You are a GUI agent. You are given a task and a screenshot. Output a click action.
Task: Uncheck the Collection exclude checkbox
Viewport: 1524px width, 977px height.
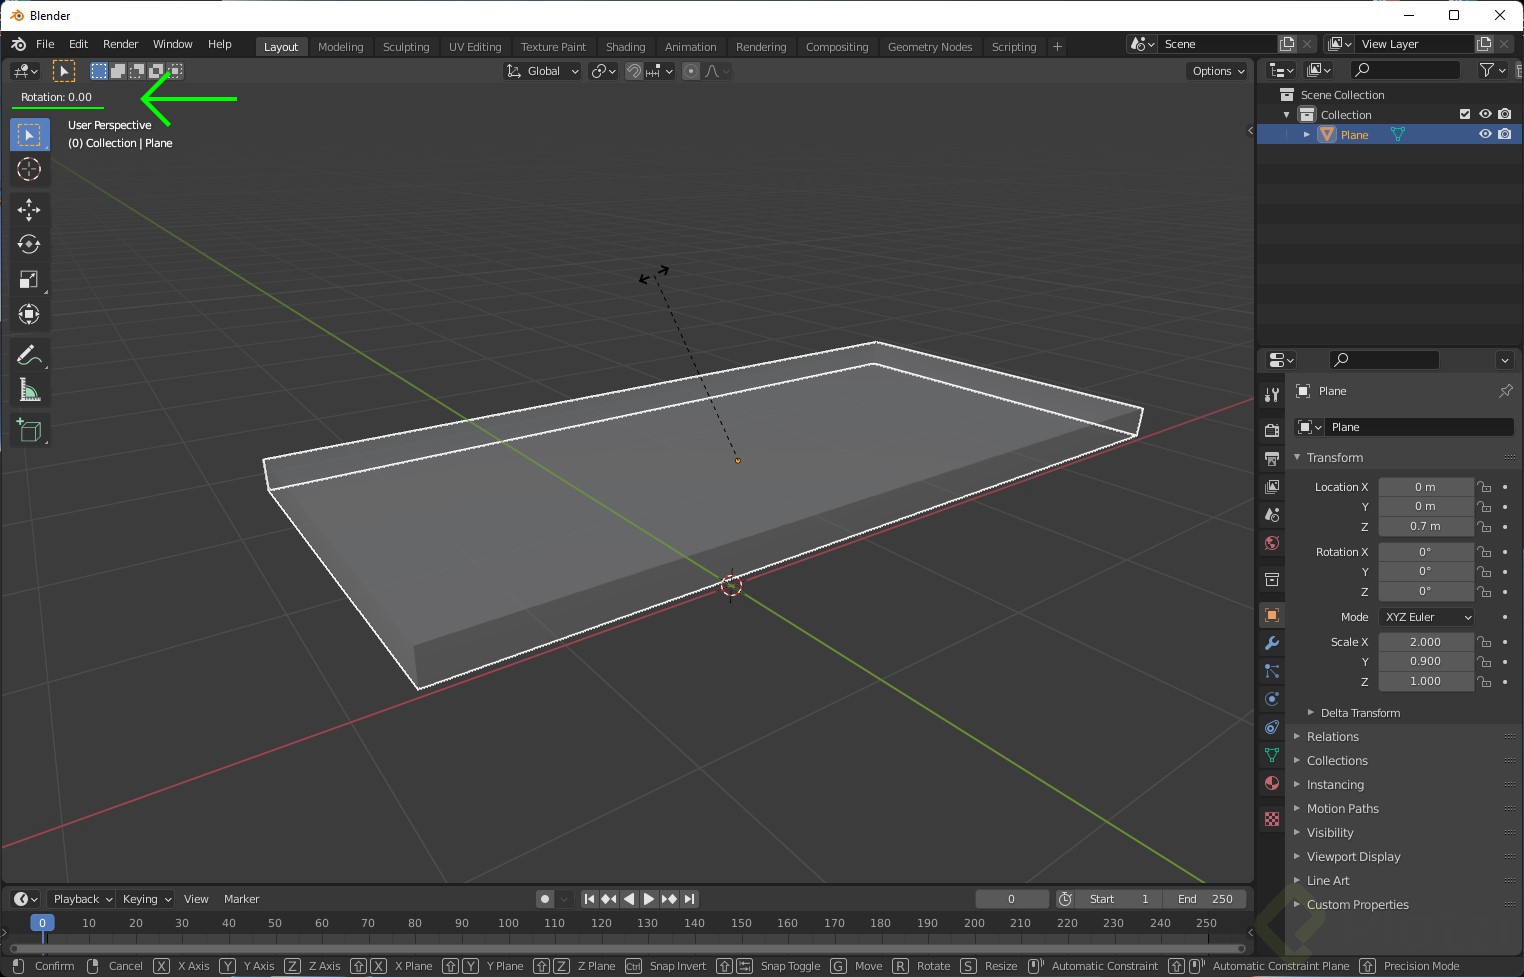[1465, 114]
